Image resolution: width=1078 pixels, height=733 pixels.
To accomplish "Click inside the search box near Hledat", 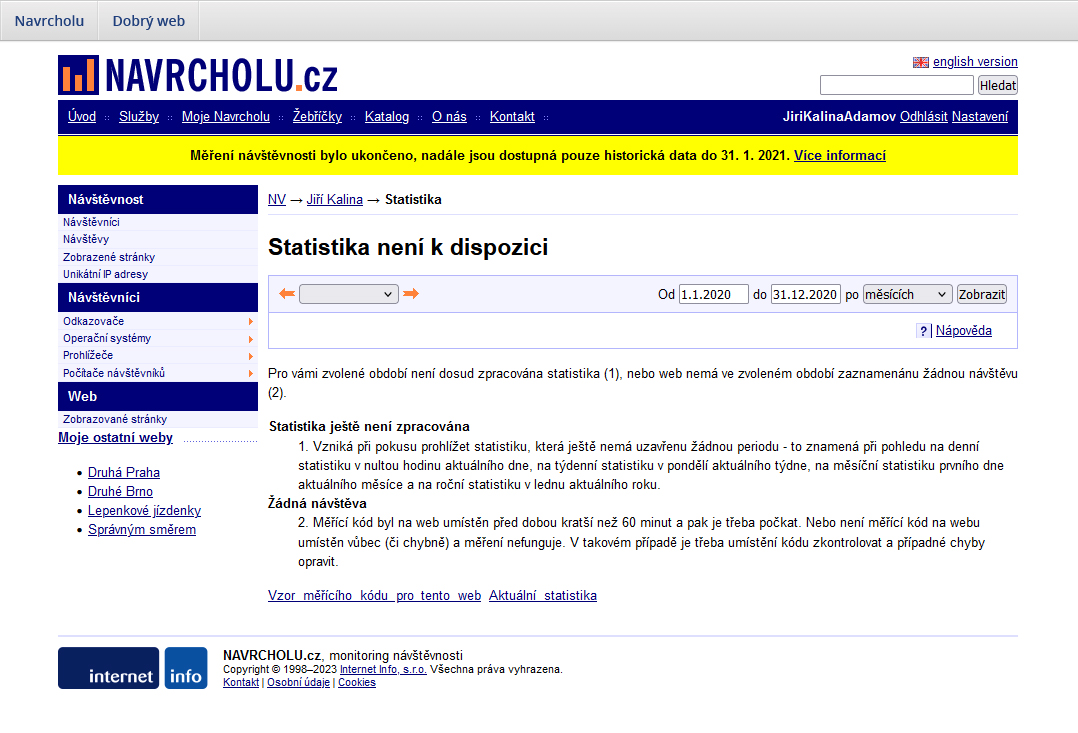I will click(x=896, y=85).
